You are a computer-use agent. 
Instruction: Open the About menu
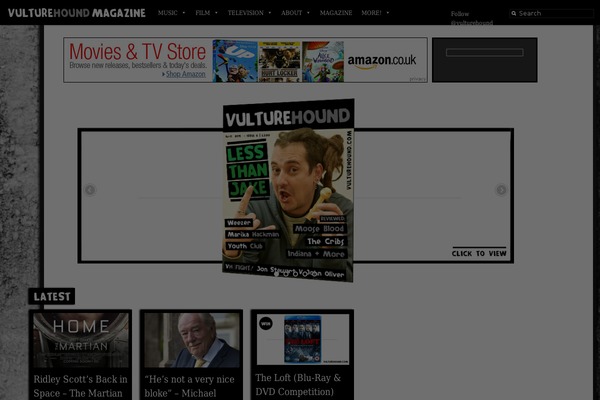coord(292,13)
